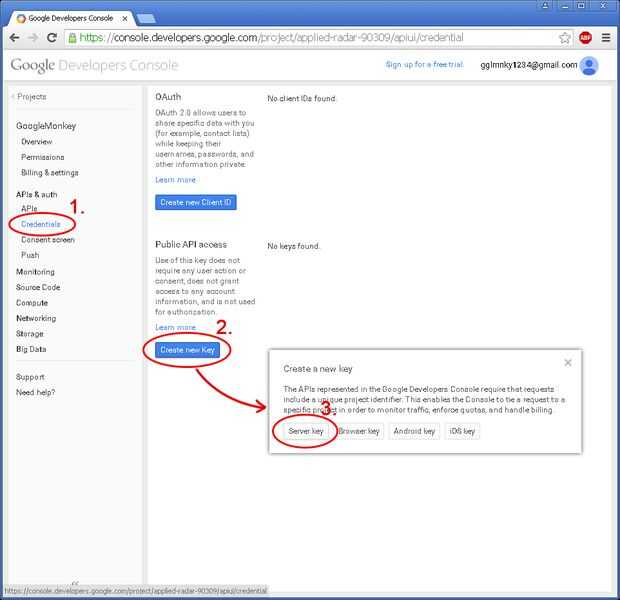
Task: Click the user avatar profile icon
Action: (x=589, y=66)
